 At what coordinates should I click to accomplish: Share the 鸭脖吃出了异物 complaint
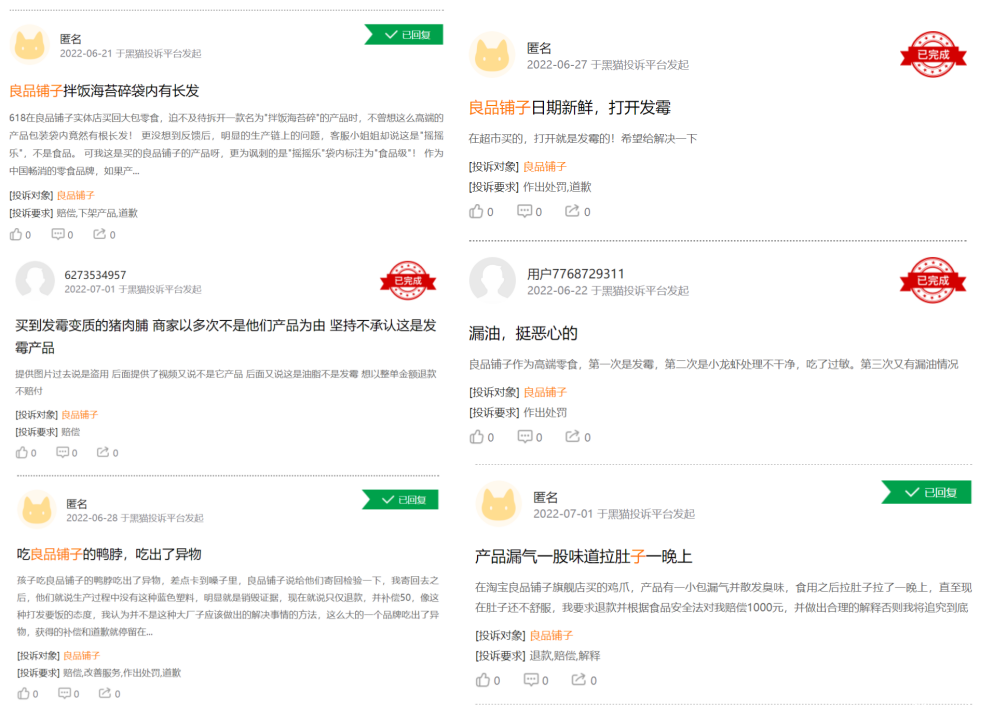coord(109,693)
